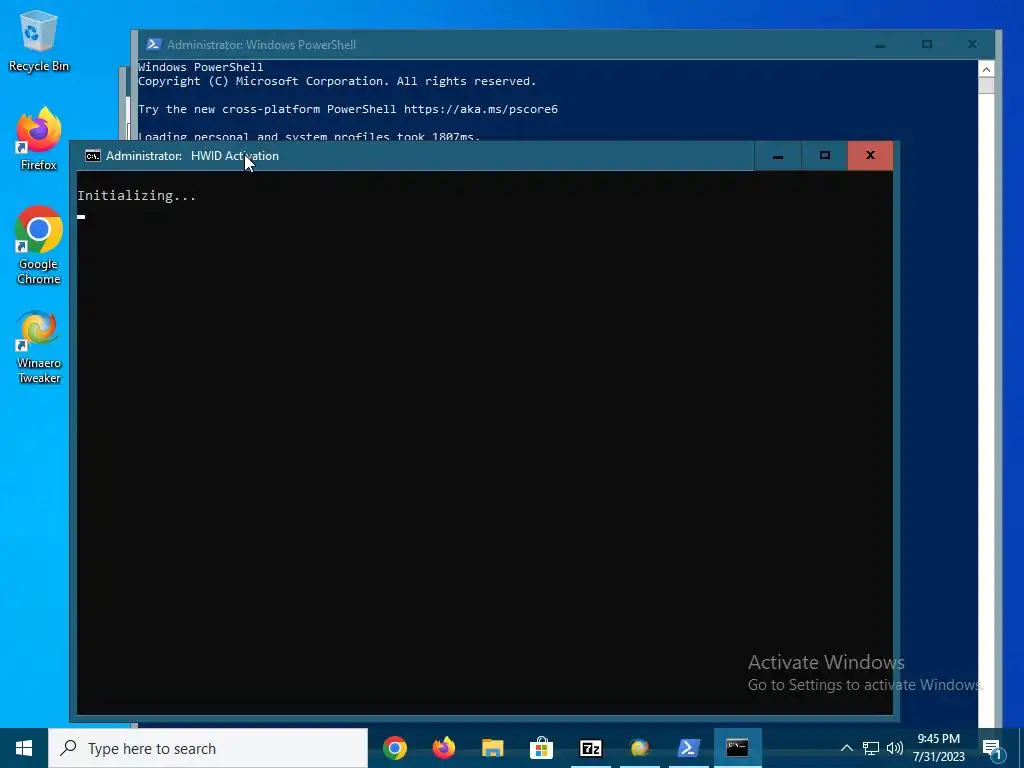Select the Firefox desktop shortcut
Screen dimensions: 1024x768
coord(39,139)
